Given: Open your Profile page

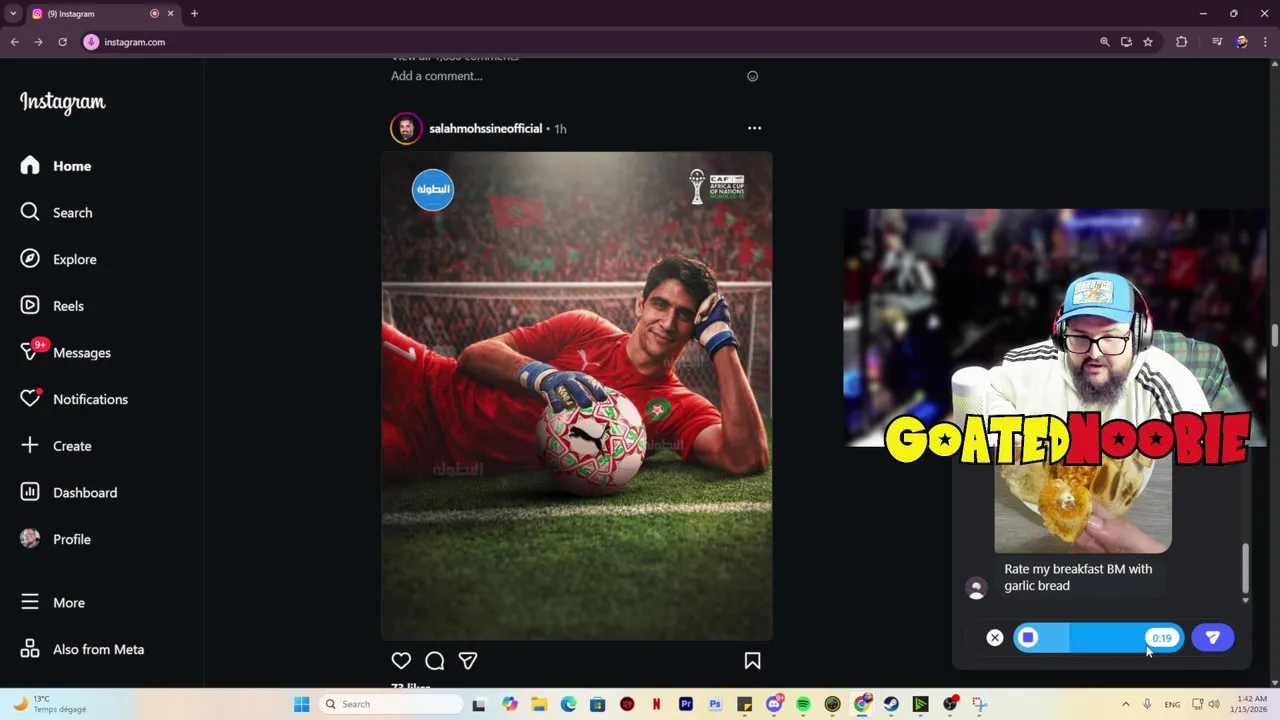Looking at the screenshot, I should point(56,539).
